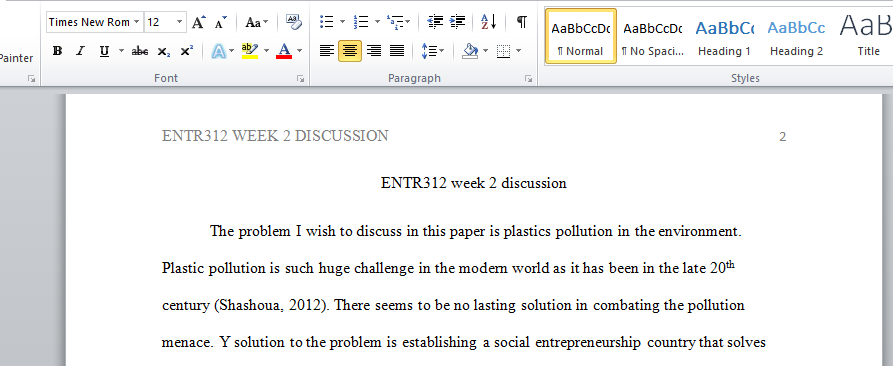Apply Shading paint bucket
Image resolution: width=893 pixels, height=366 pixels.
click(470, 51)
